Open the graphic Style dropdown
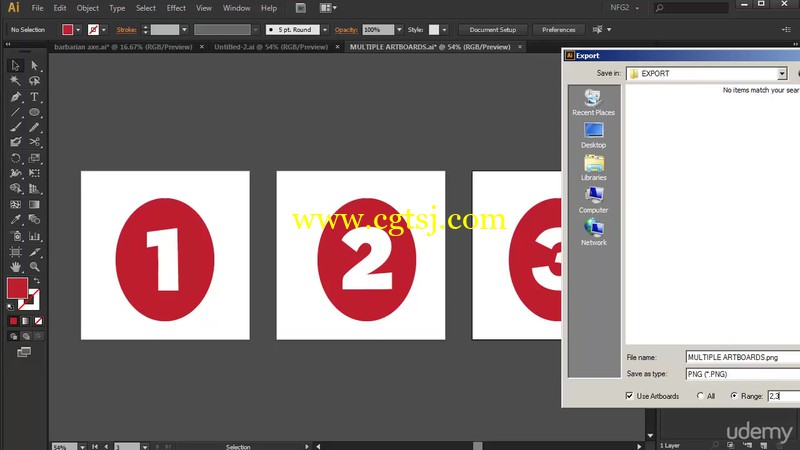The height and width of the screenshot is (450, 800). (x=444, y=30)
